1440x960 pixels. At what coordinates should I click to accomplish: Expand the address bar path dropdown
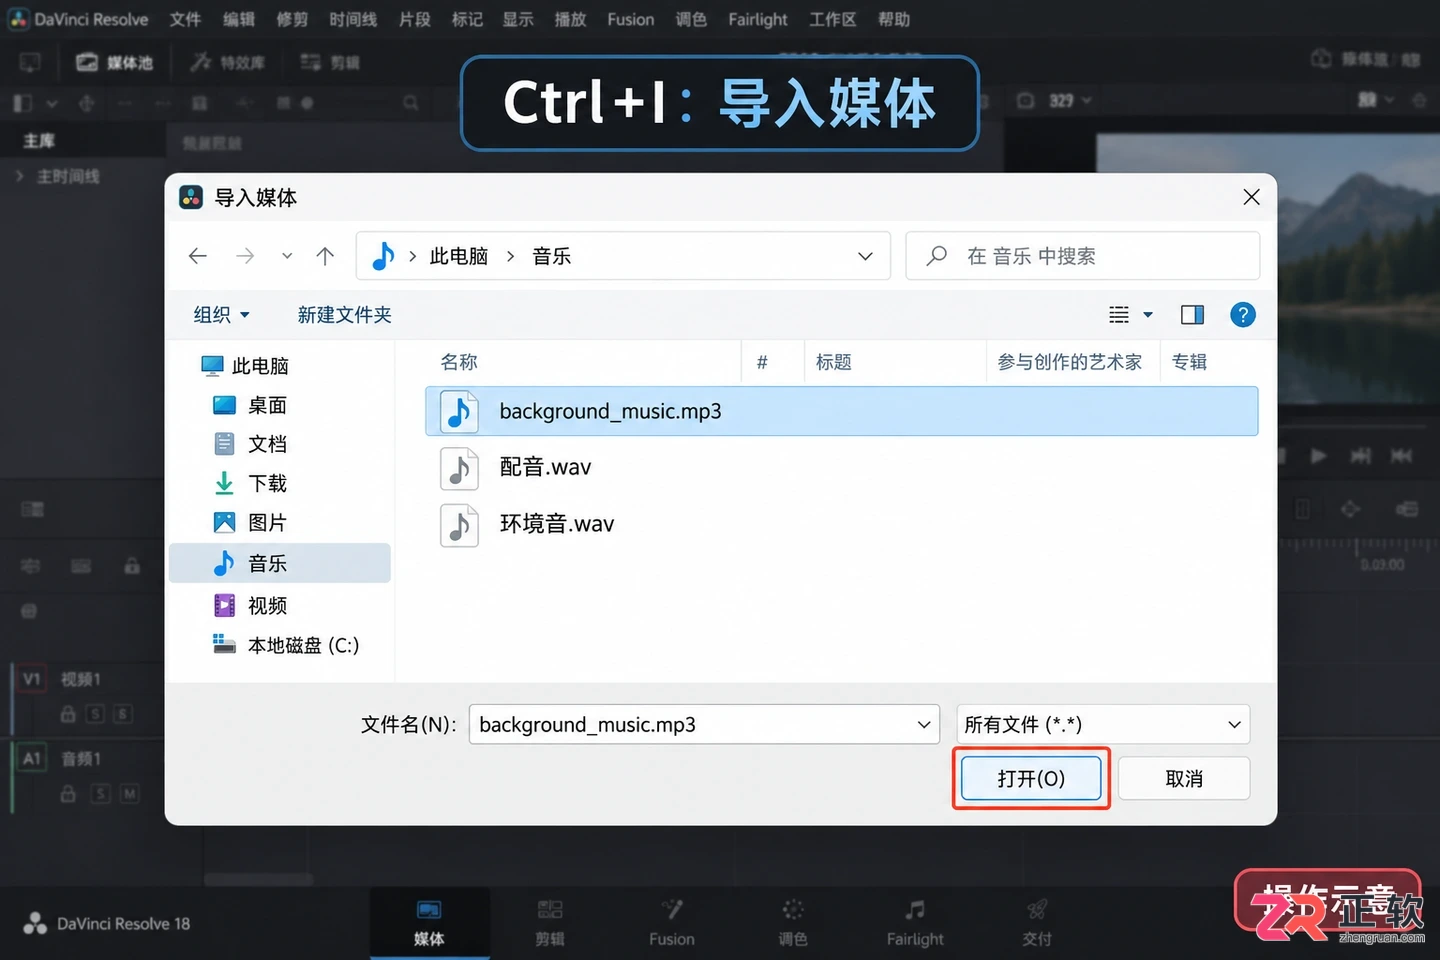(865, 256)
